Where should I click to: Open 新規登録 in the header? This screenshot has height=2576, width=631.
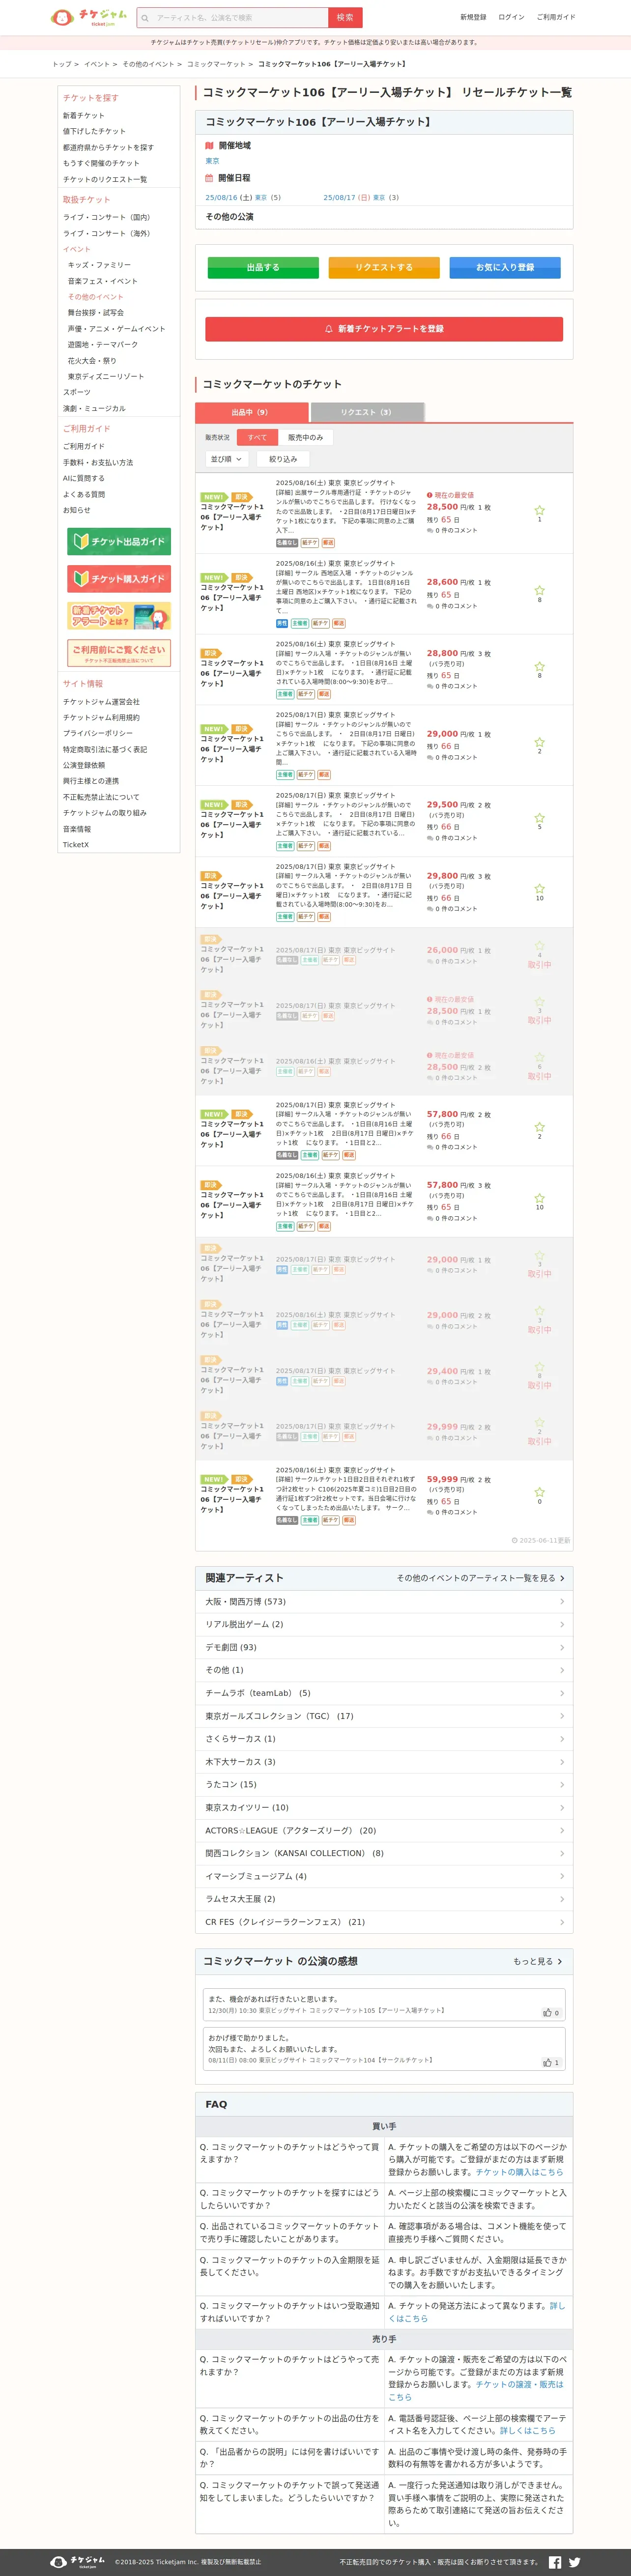pyautogui.click(x=473, y=17)
